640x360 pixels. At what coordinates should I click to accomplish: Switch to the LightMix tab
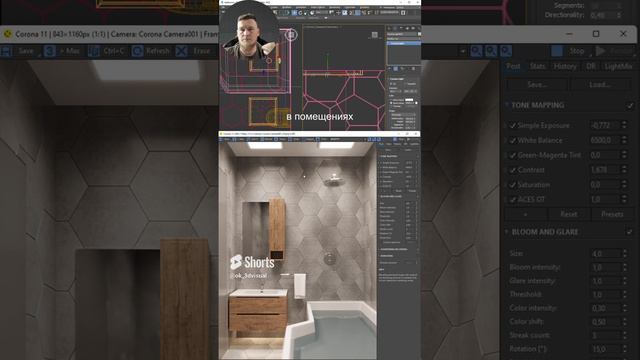[x=618, y=66]
